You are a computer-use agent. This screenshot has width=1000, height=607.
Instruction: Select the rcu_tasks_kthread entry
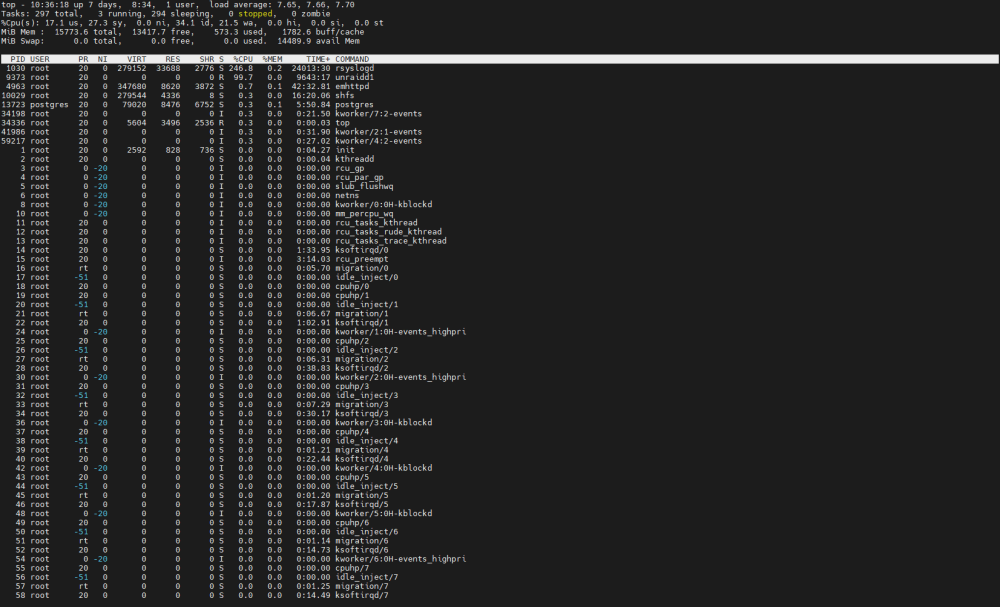[x=376, y=223]
